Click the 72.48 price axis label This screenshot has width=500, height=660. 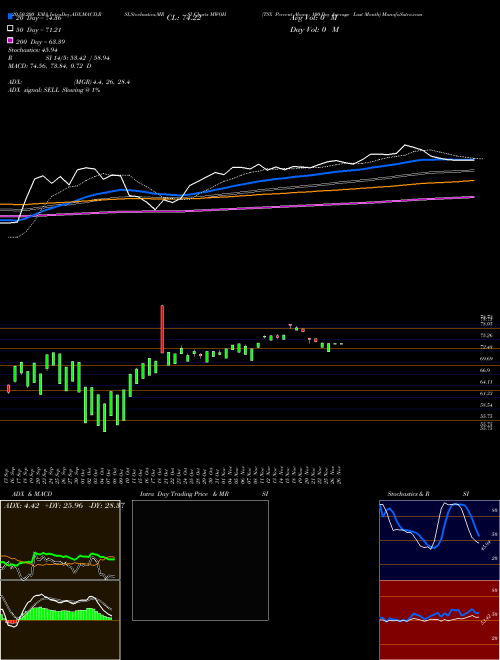486,347
